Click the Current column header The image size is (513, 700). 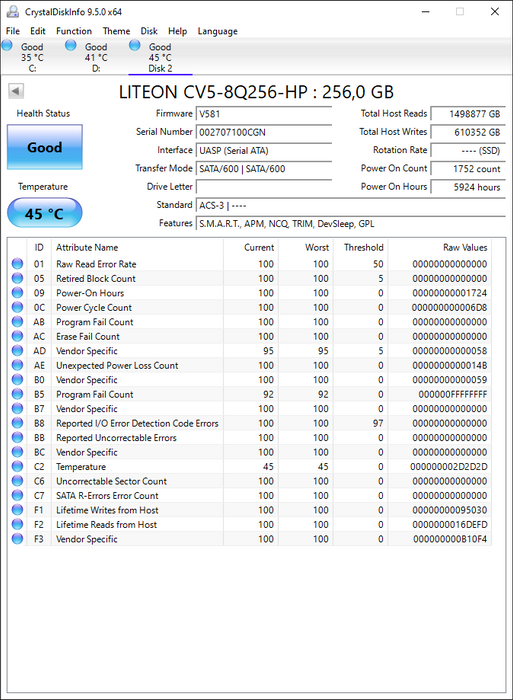[251, 247]
